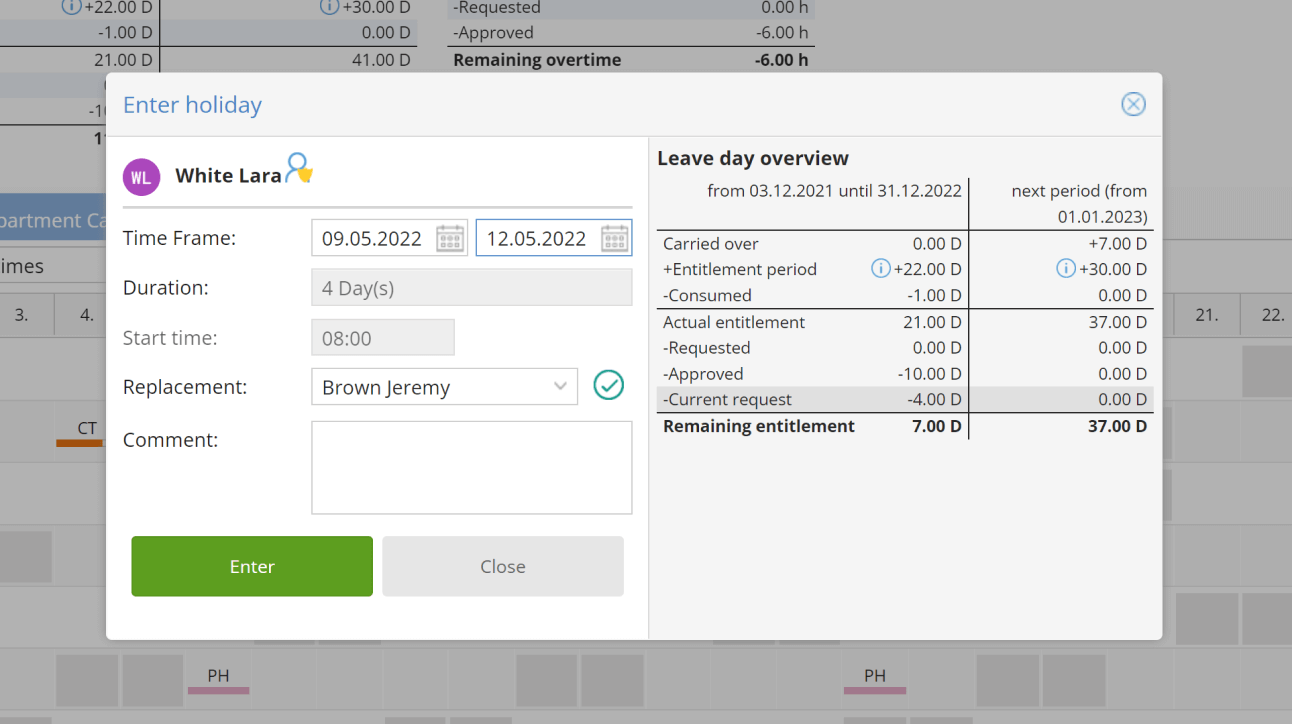Viewport: 1292px width, 724px height.
Task: Click the info icon next to Entitlement period
Action: point(880,268)
